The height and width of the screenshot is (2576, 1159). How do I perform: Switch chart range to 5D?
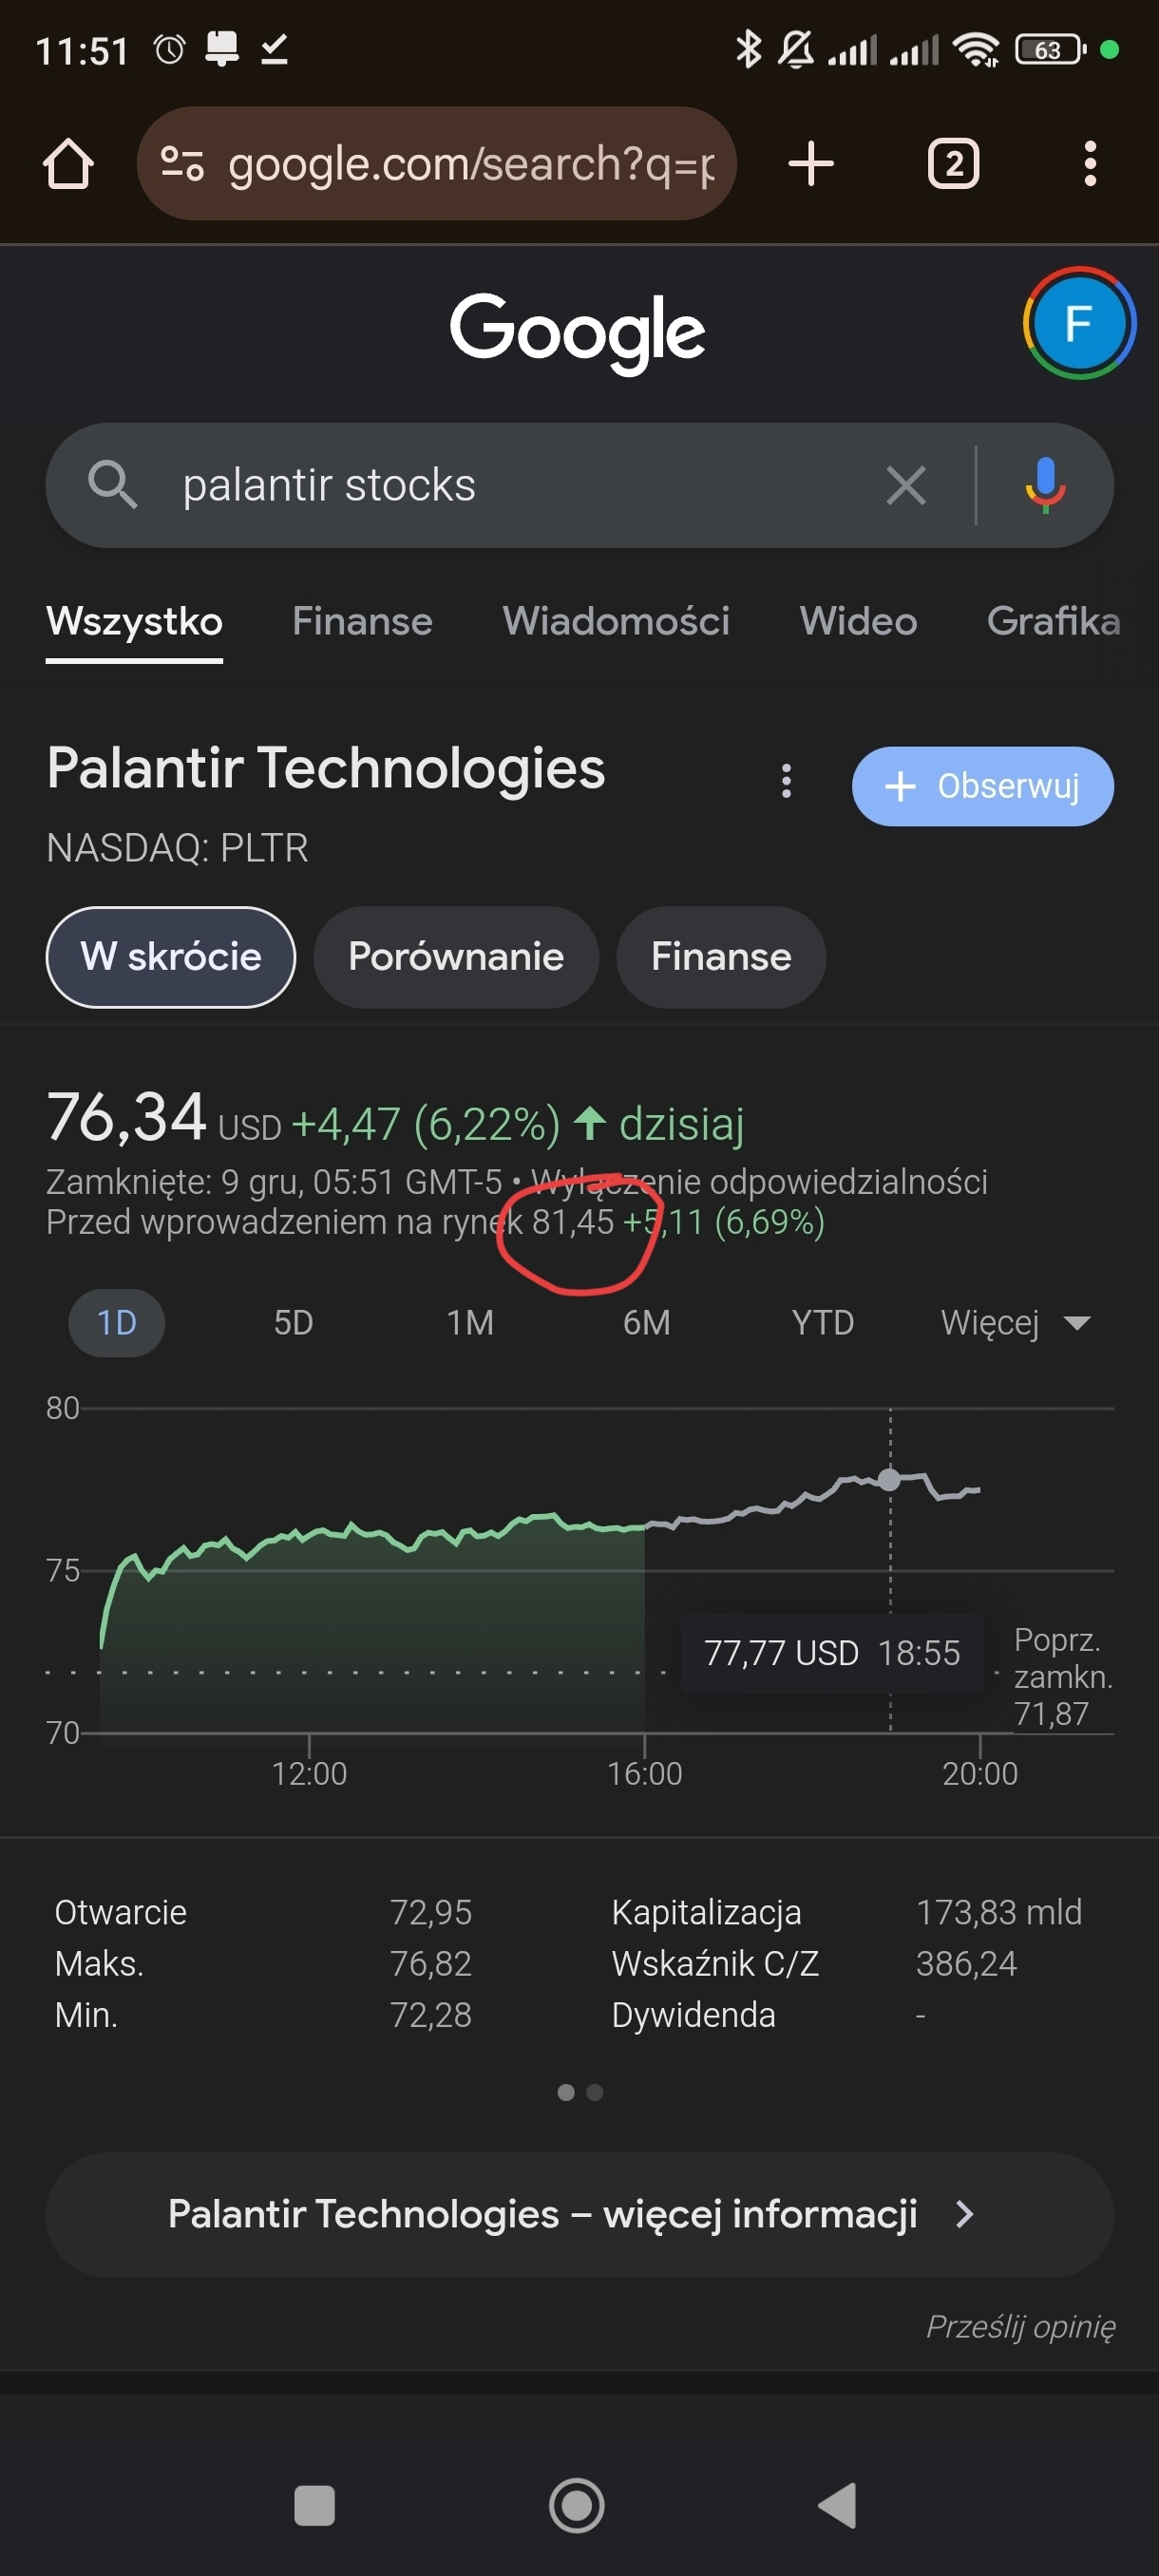click(293, 1323)
